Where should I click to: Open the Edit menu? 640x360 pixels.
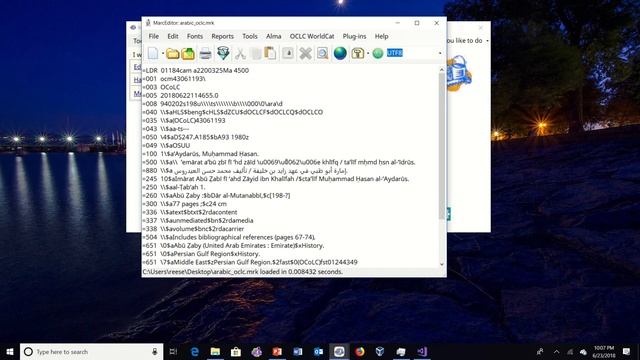pyautogui.click(x=173, y=36)
